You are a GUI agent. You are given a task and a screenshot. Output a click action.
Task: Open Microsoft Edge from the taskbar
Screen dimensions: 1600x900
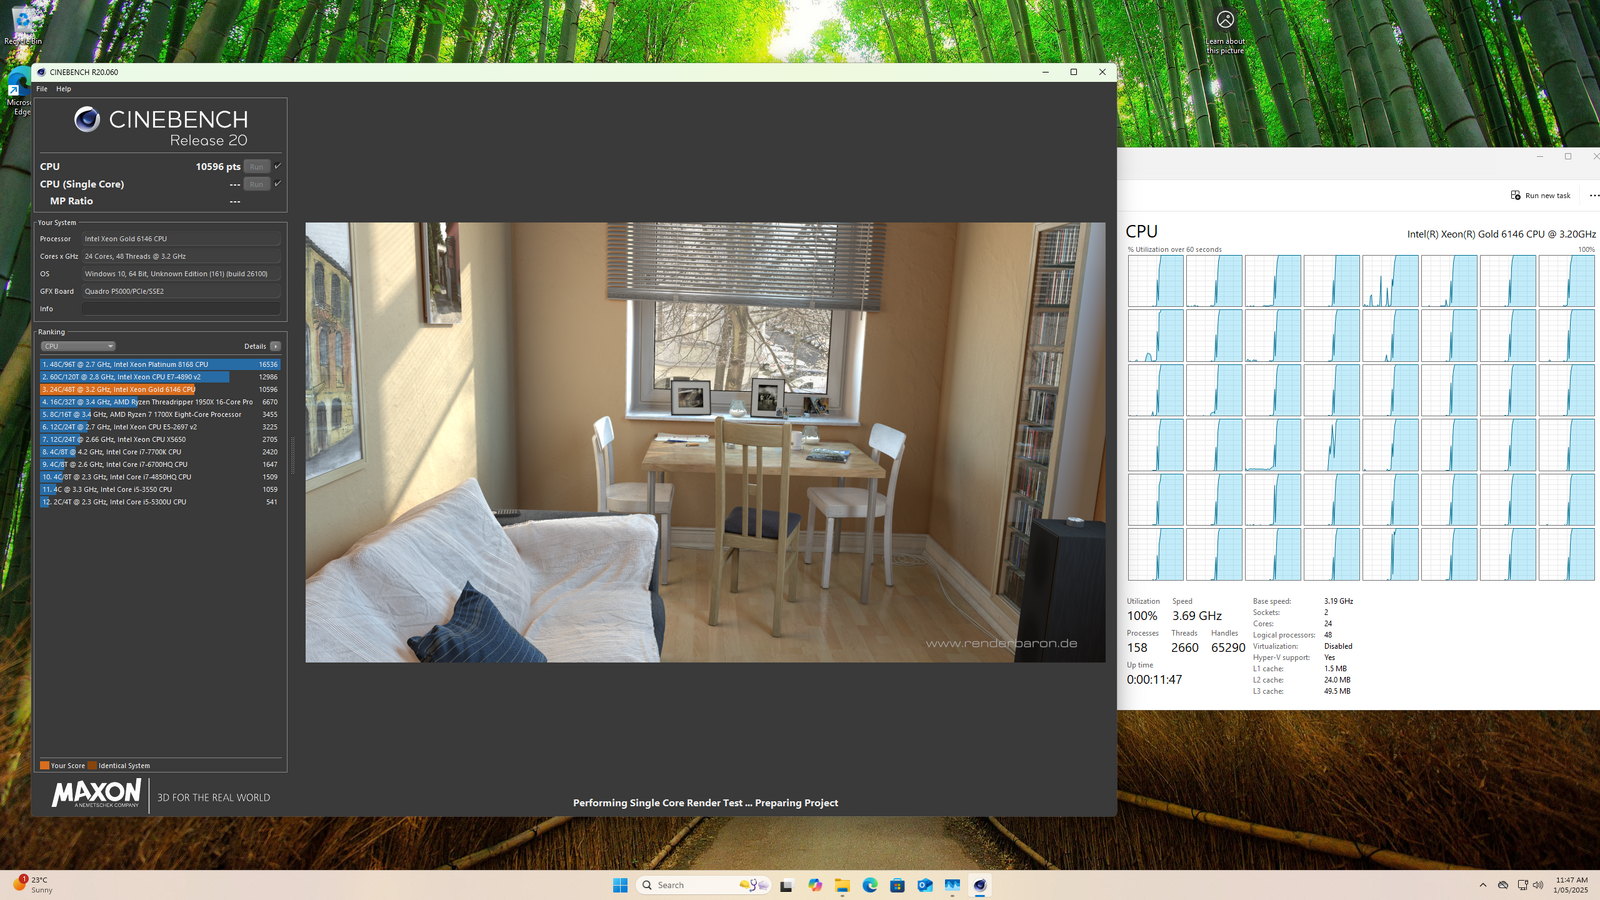pyautogui.click(x=870, y=885)
